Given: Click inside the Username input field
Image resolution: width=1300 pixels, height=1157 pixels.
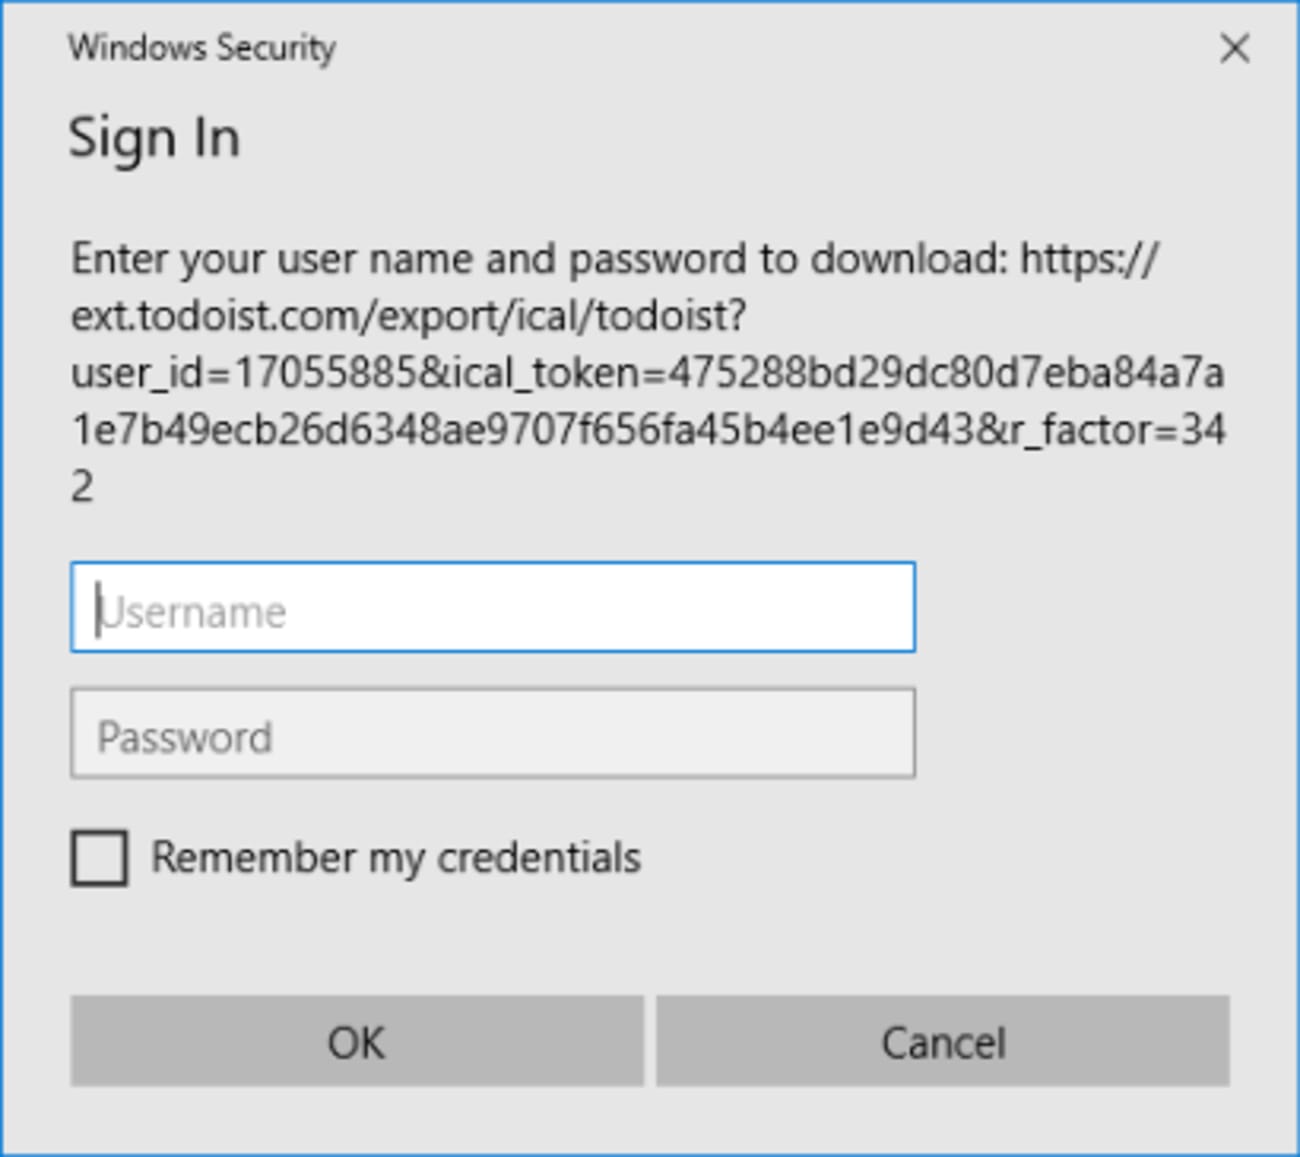Looking at the screenshot, I should click(x=490, y=610).
